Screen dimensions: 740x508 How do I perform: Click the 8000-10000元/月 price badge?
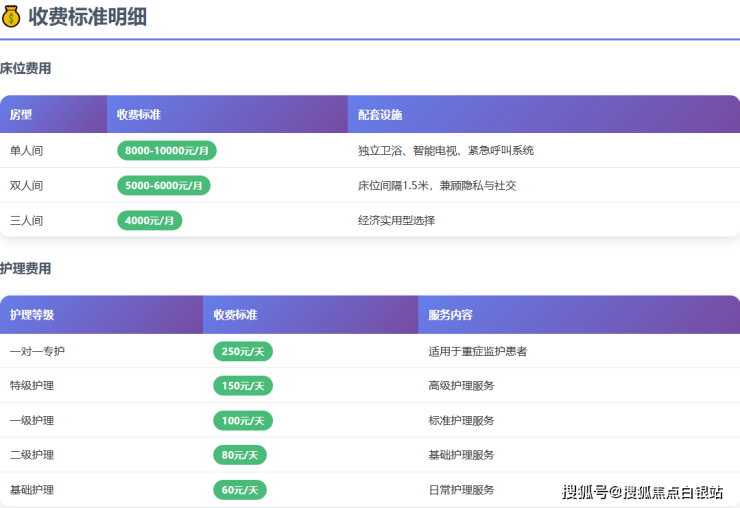166,151
